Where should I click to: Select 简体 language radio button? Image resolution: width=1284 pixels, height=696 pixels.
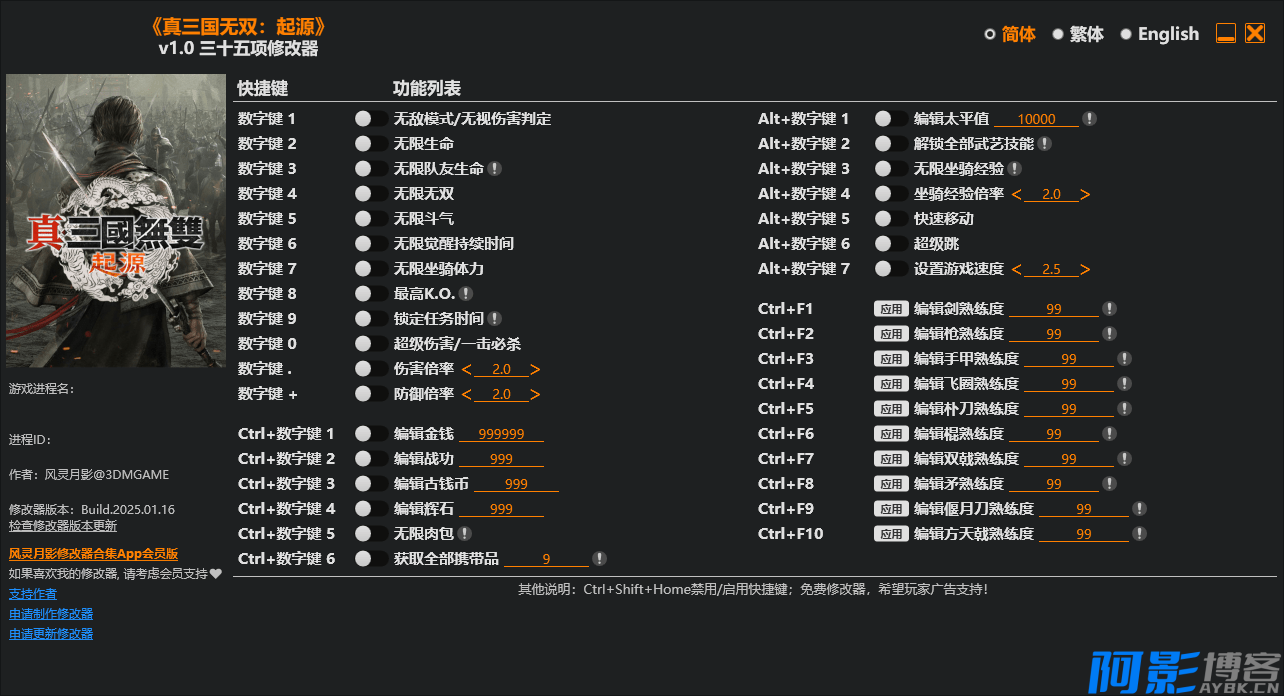point(990,34)
